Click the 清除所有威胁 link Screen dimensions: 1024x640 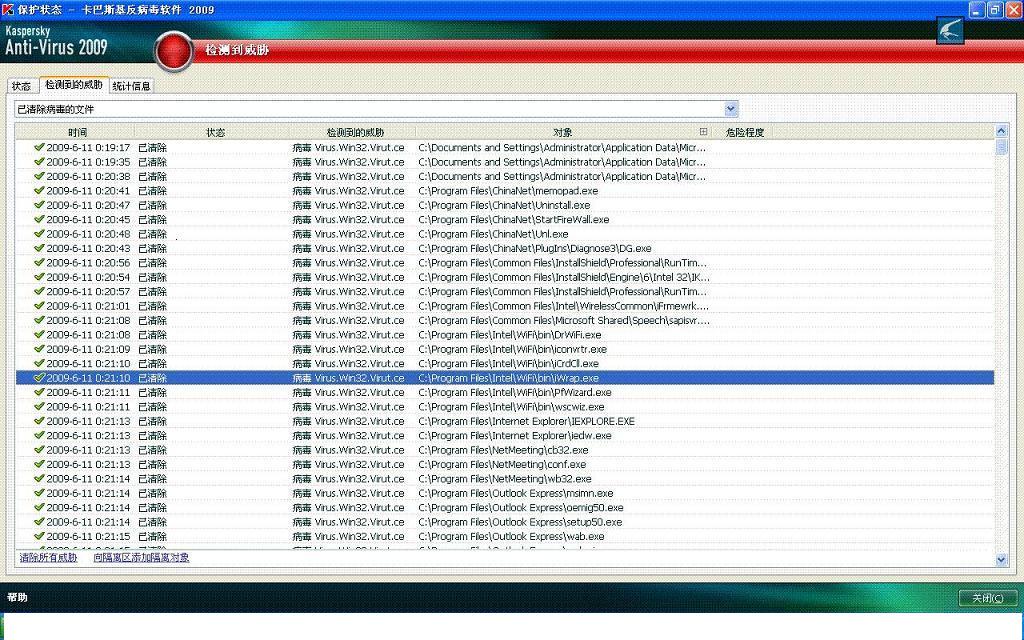[48, 558]
